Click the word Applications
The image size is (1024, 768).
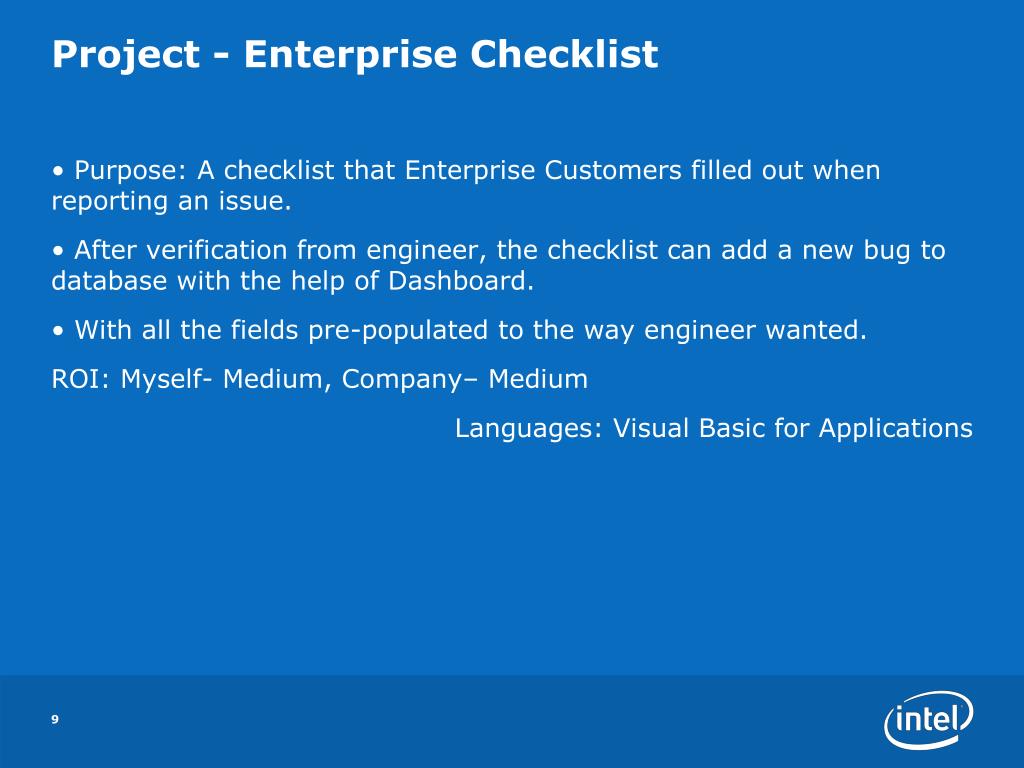pyautogui.click(x=895, y=429)
